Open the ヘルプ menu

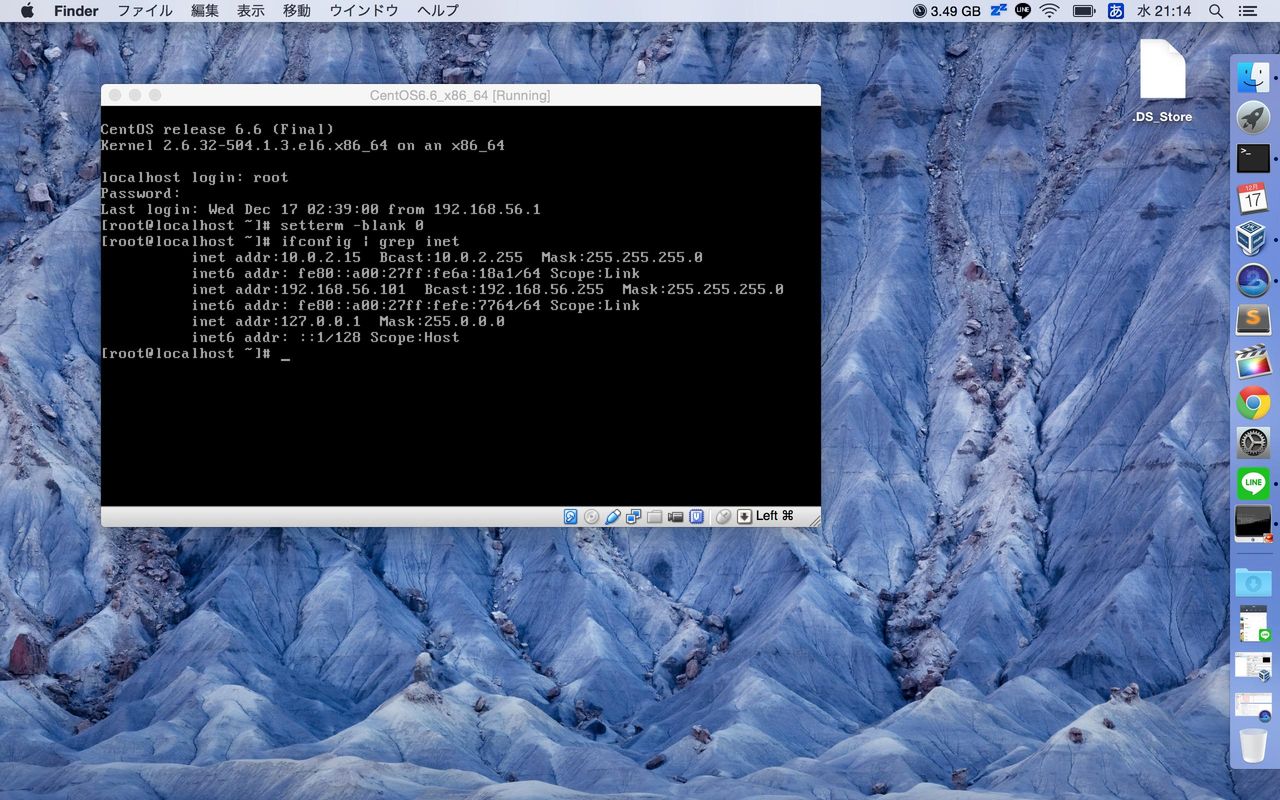tap(438, 11)
